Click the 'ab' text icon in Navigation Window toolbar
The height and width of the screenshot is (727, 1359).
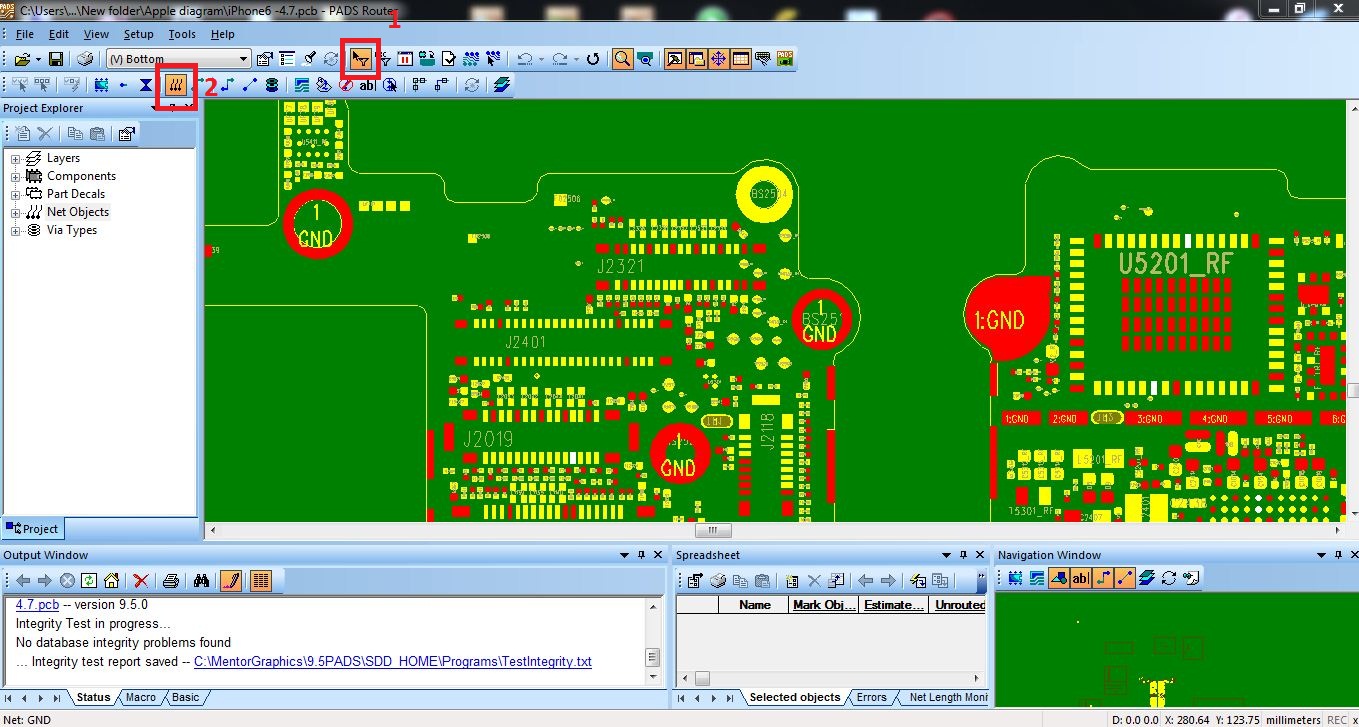(x=1080, y=578)
